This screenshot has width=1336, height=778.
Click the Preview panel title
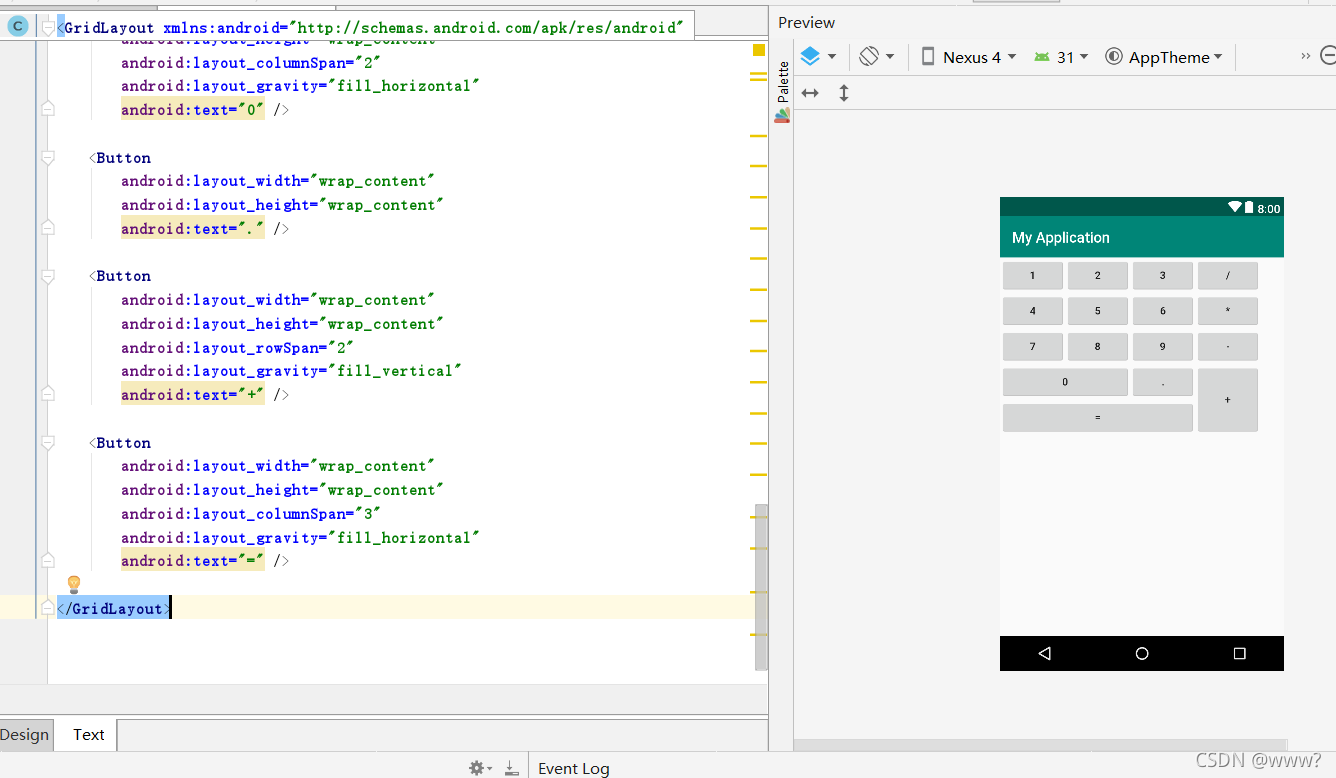click(x=806, y=22)
